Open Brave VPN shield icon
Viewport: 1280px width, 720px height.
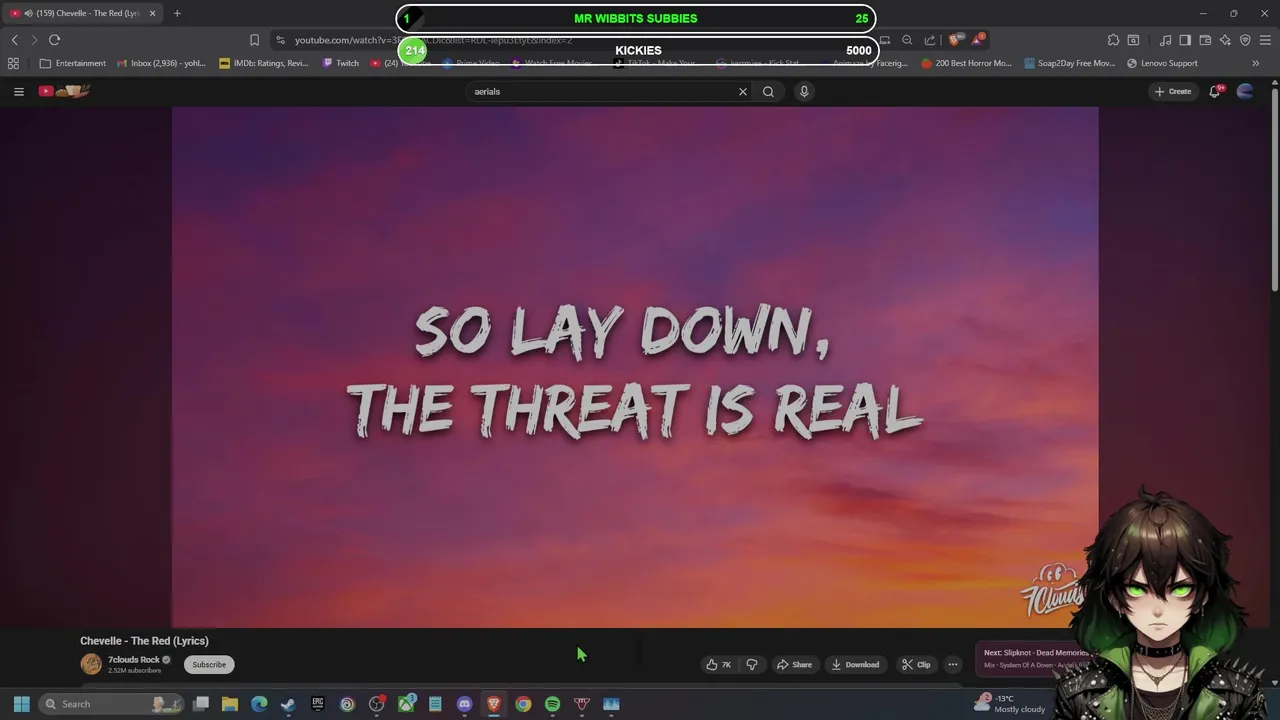point(1245,40)
